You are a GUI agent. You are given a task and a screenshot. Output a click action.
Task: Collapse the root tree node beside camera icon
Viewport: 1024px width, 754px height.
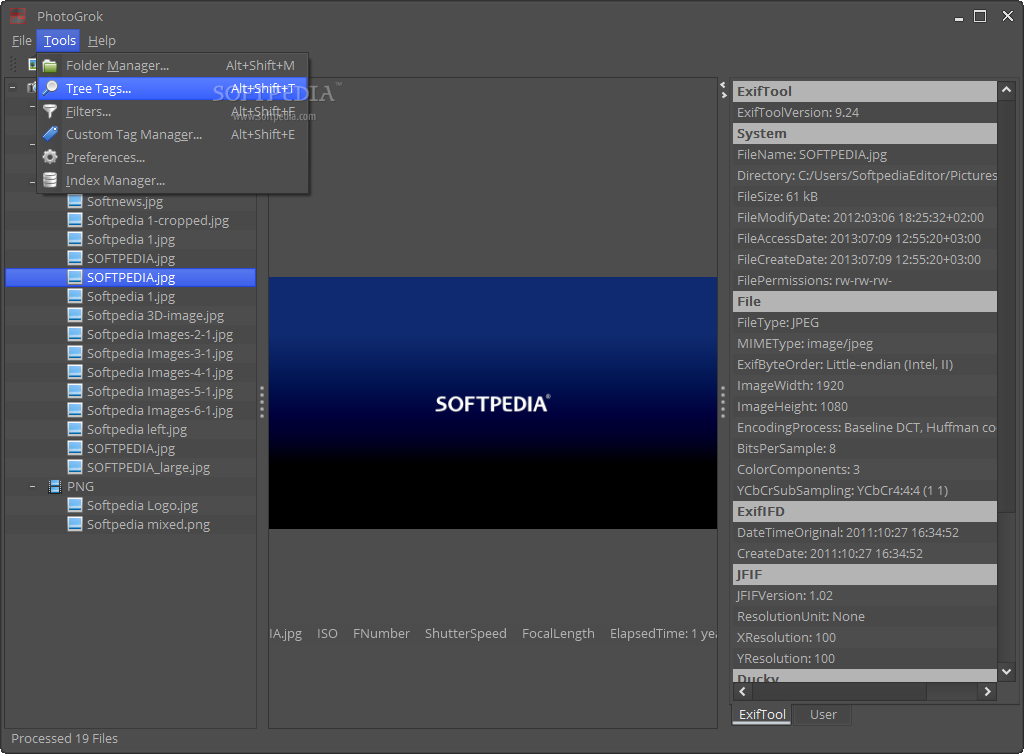[12, 87]
